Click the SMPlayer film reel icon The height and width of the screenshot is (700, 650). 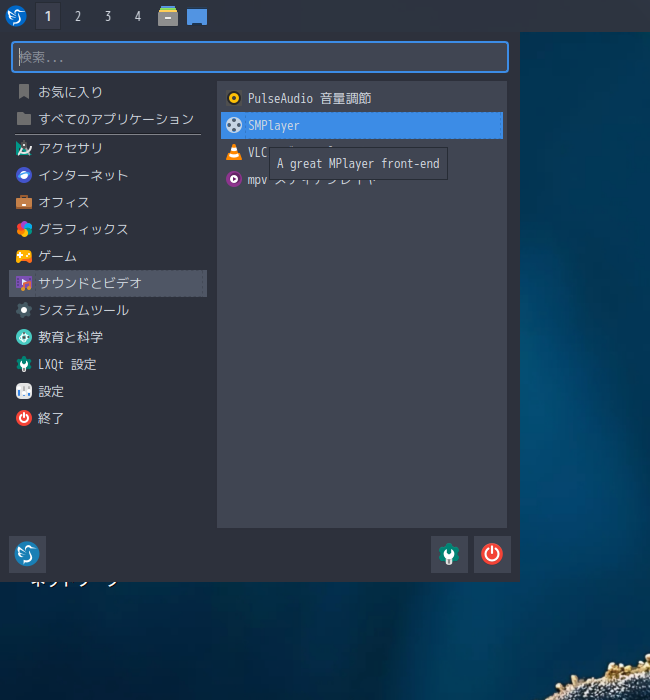tap(233, 125)
